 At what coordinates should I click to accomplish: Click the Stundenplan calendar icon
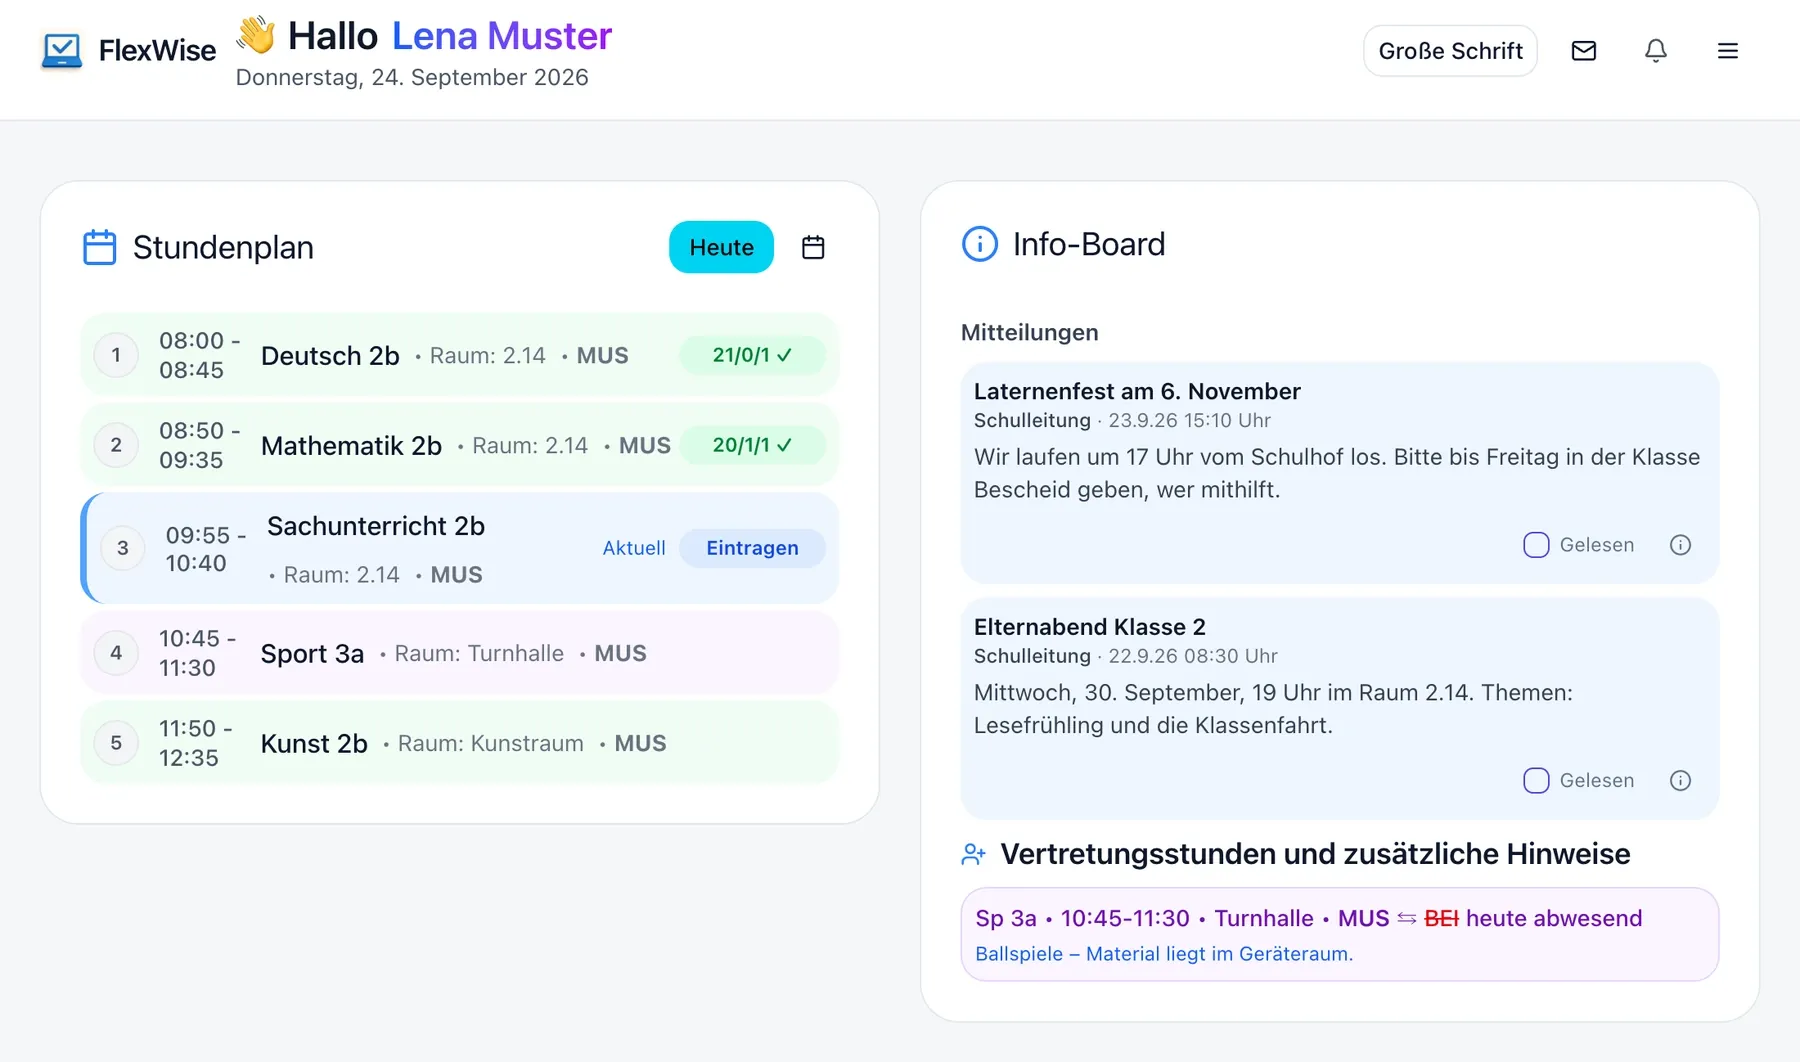point(99,247)
